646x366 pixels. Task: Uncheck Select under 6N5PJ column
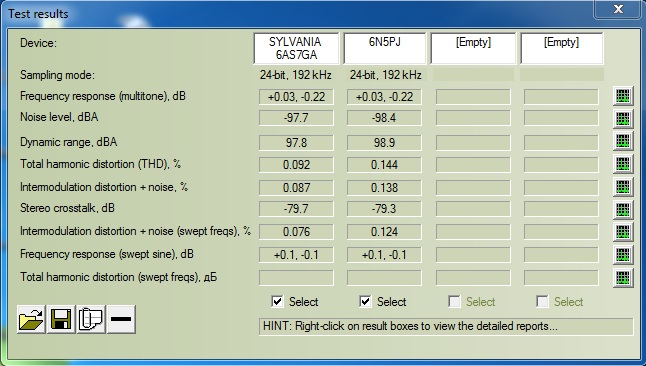[365, 301]
